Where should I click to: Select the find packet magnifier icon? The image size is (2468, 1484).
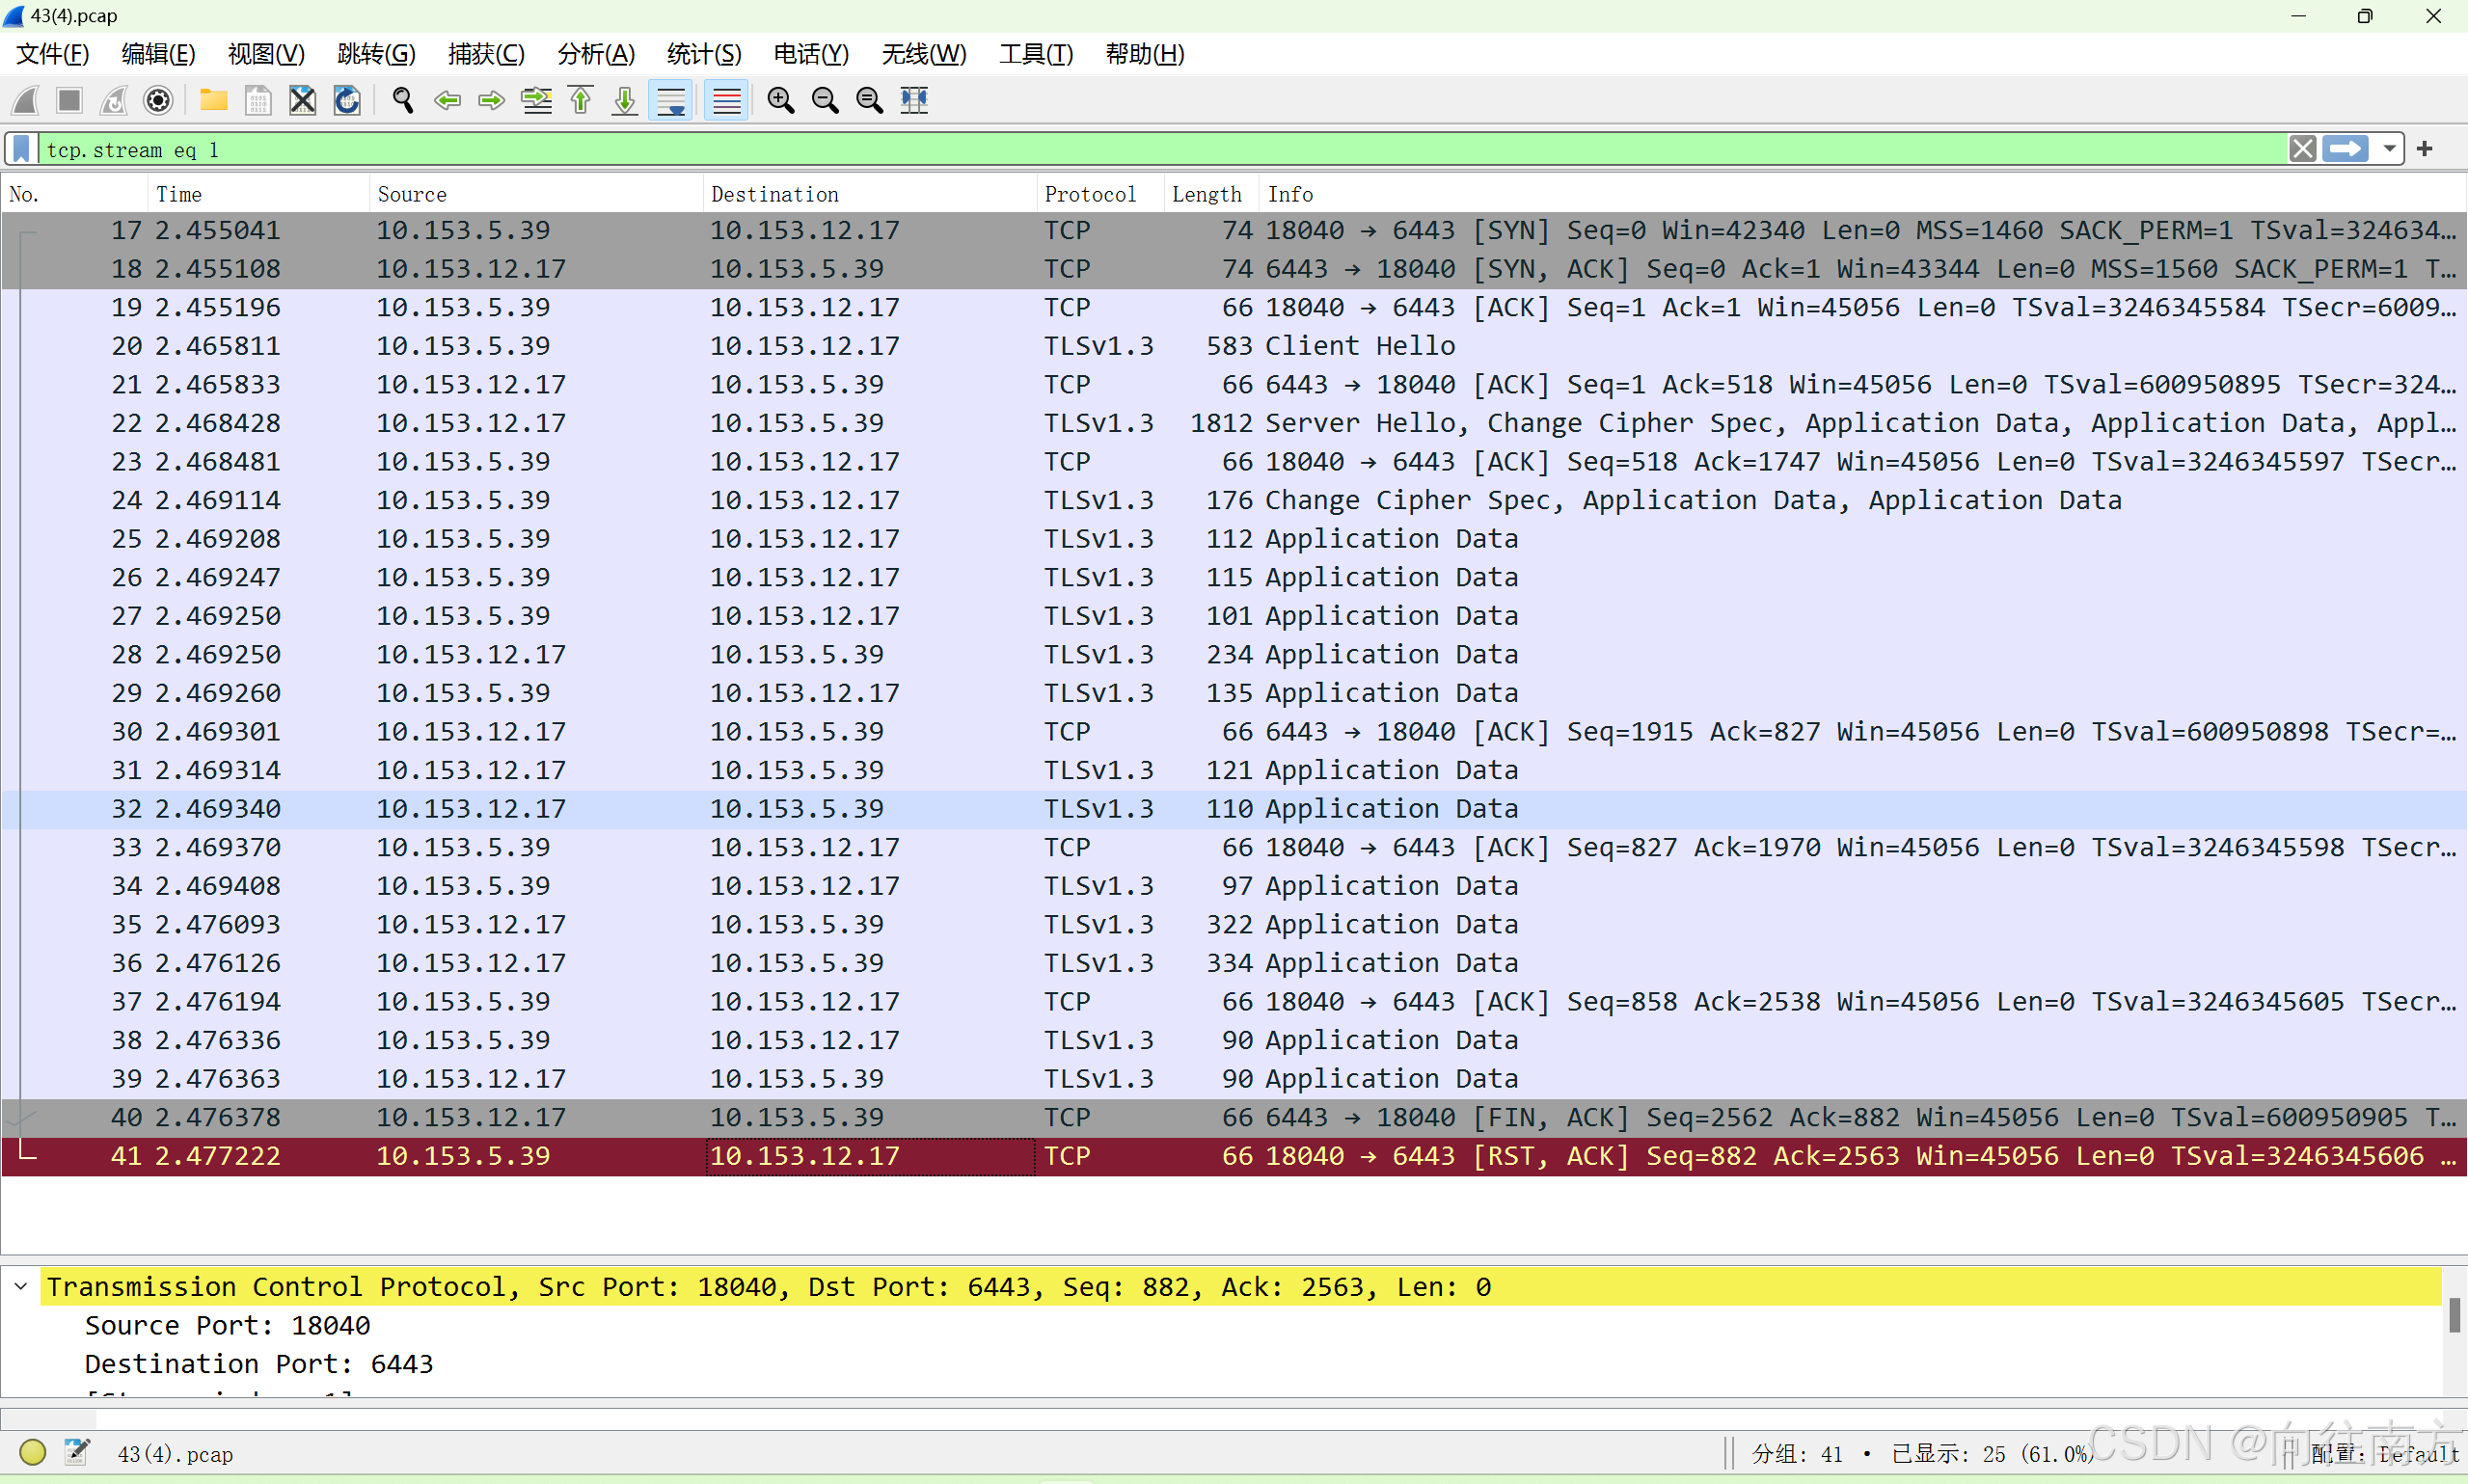[x=402, y=100]
